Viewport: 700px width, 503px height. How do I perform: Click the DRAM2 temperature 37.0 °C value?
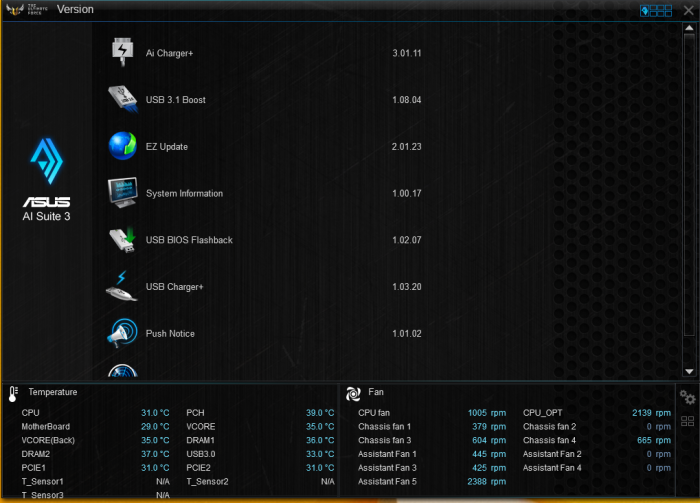click(x=155, y=454)
